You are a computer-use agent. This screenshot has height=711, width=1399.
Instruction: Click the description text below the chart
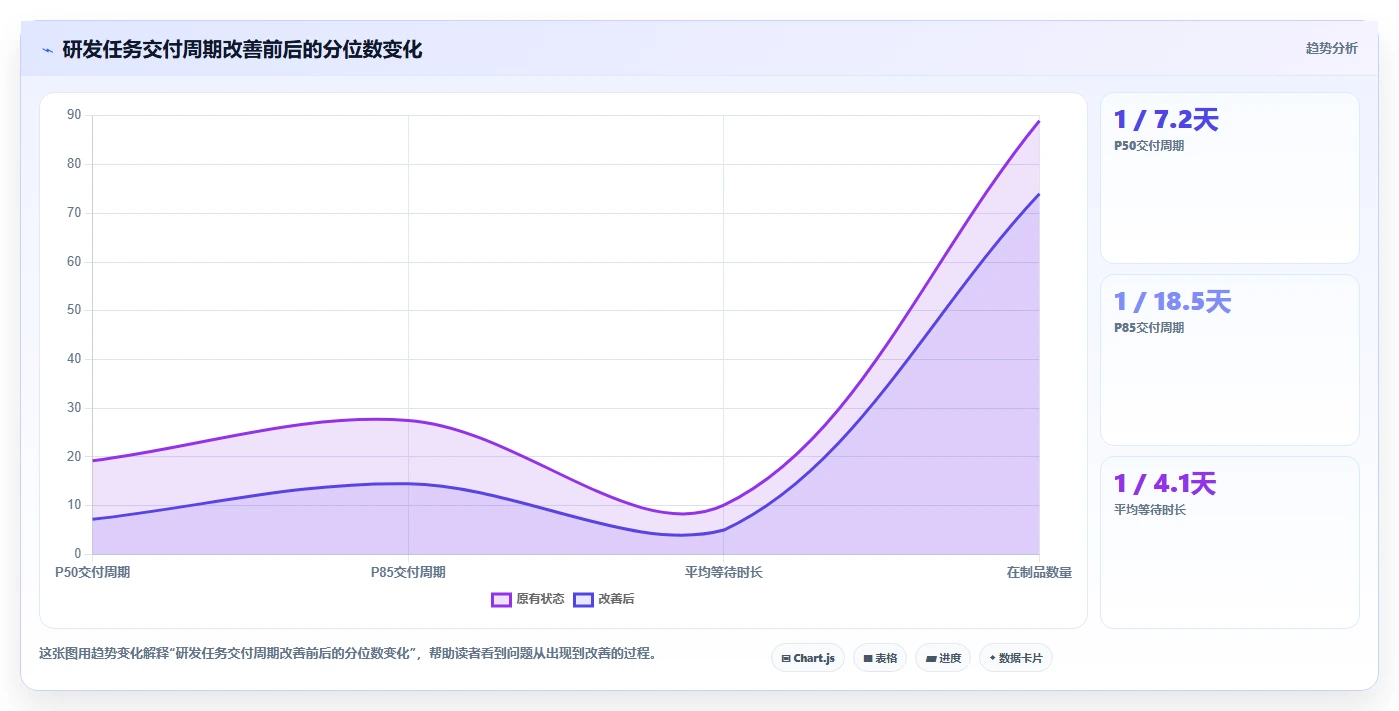coord(347,653)
